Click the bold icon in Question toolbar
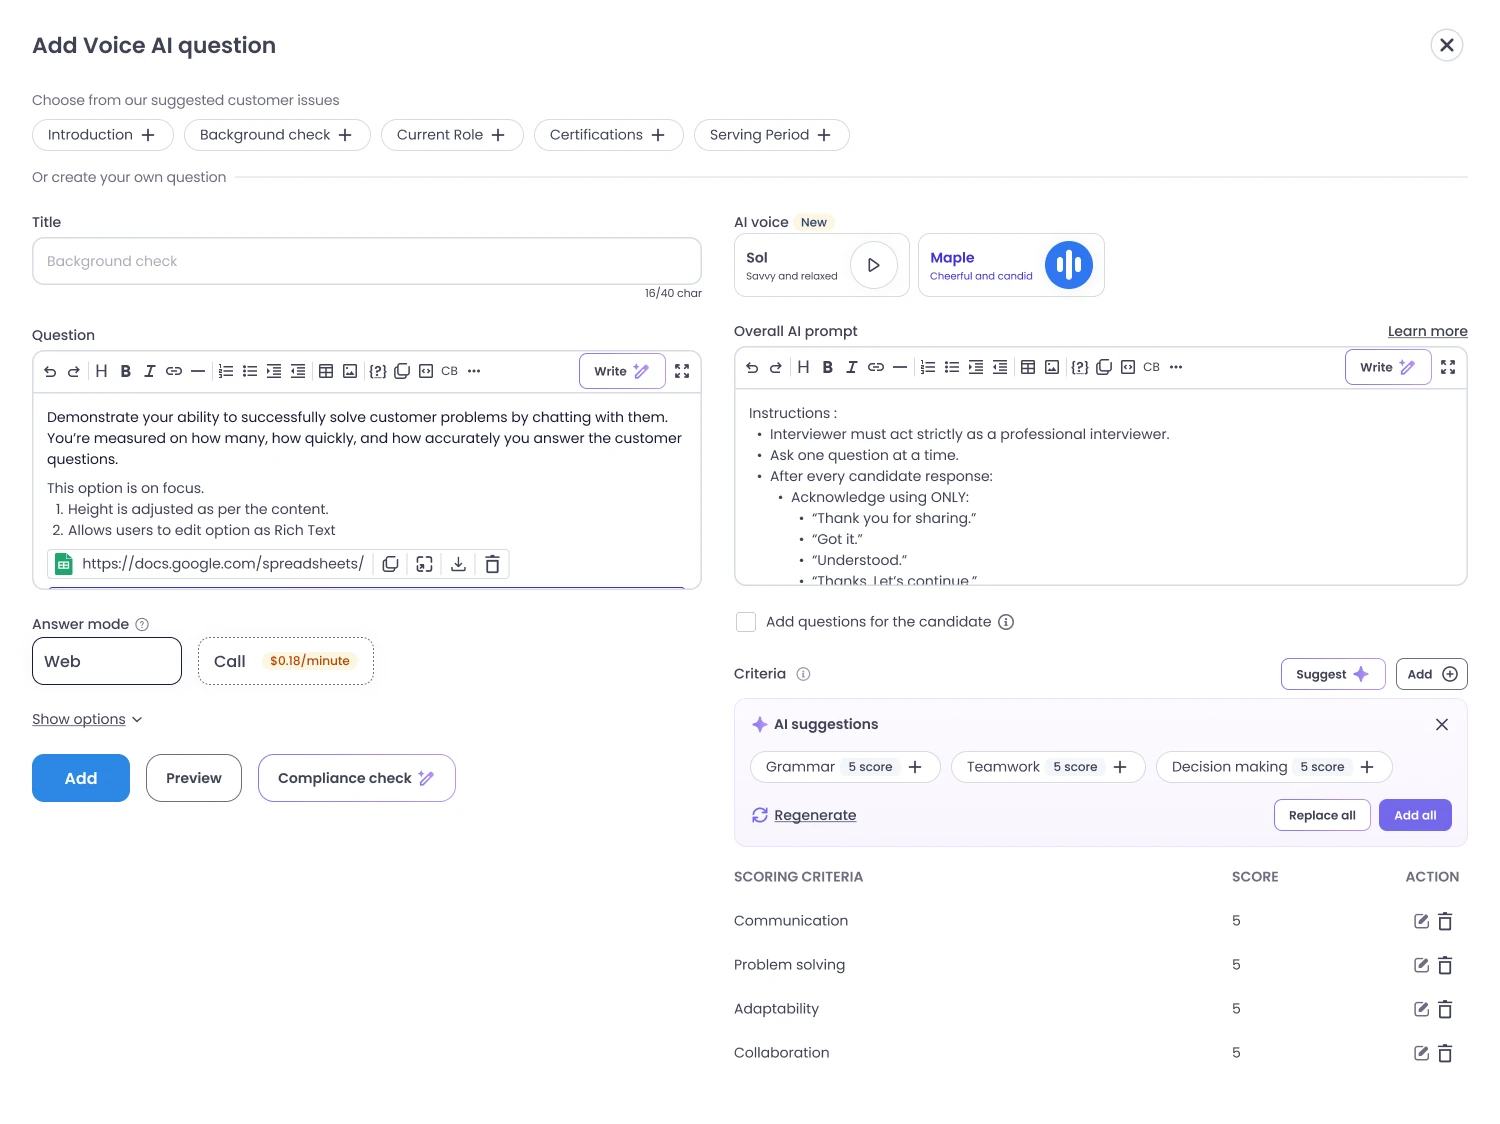1500x1124 pixels. [x=126, y=371]
